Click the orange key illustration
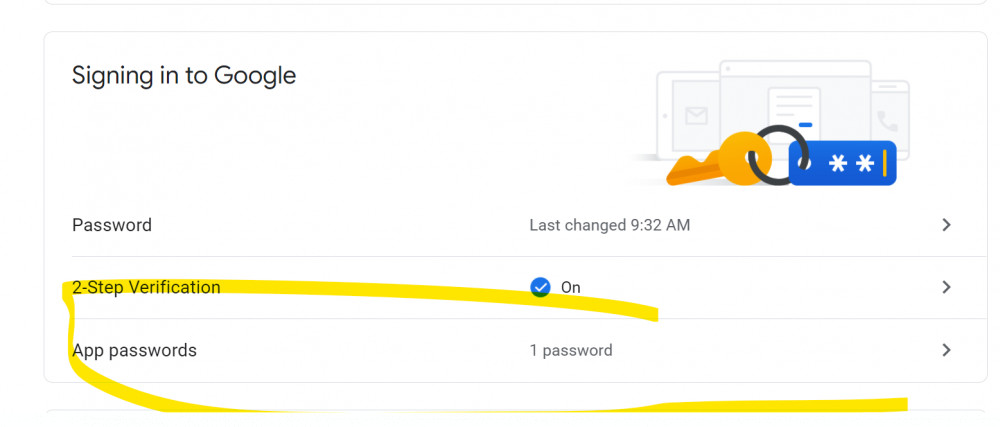This screenshot has width=1000, height=427. click(x=714, y=161)
